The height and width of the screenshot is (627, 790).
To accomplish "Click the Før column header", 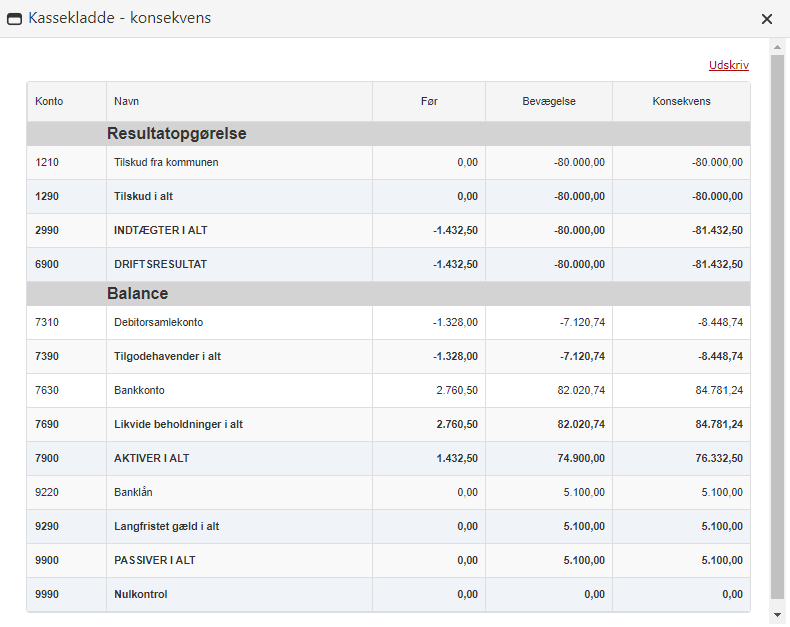I will [429, 101].
